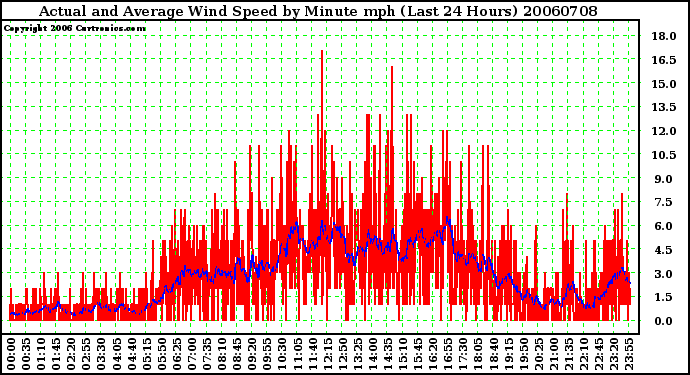Screen dimensions: 690x375
Task: Click the 07:35 time label
Action: [x=206, y=354]
